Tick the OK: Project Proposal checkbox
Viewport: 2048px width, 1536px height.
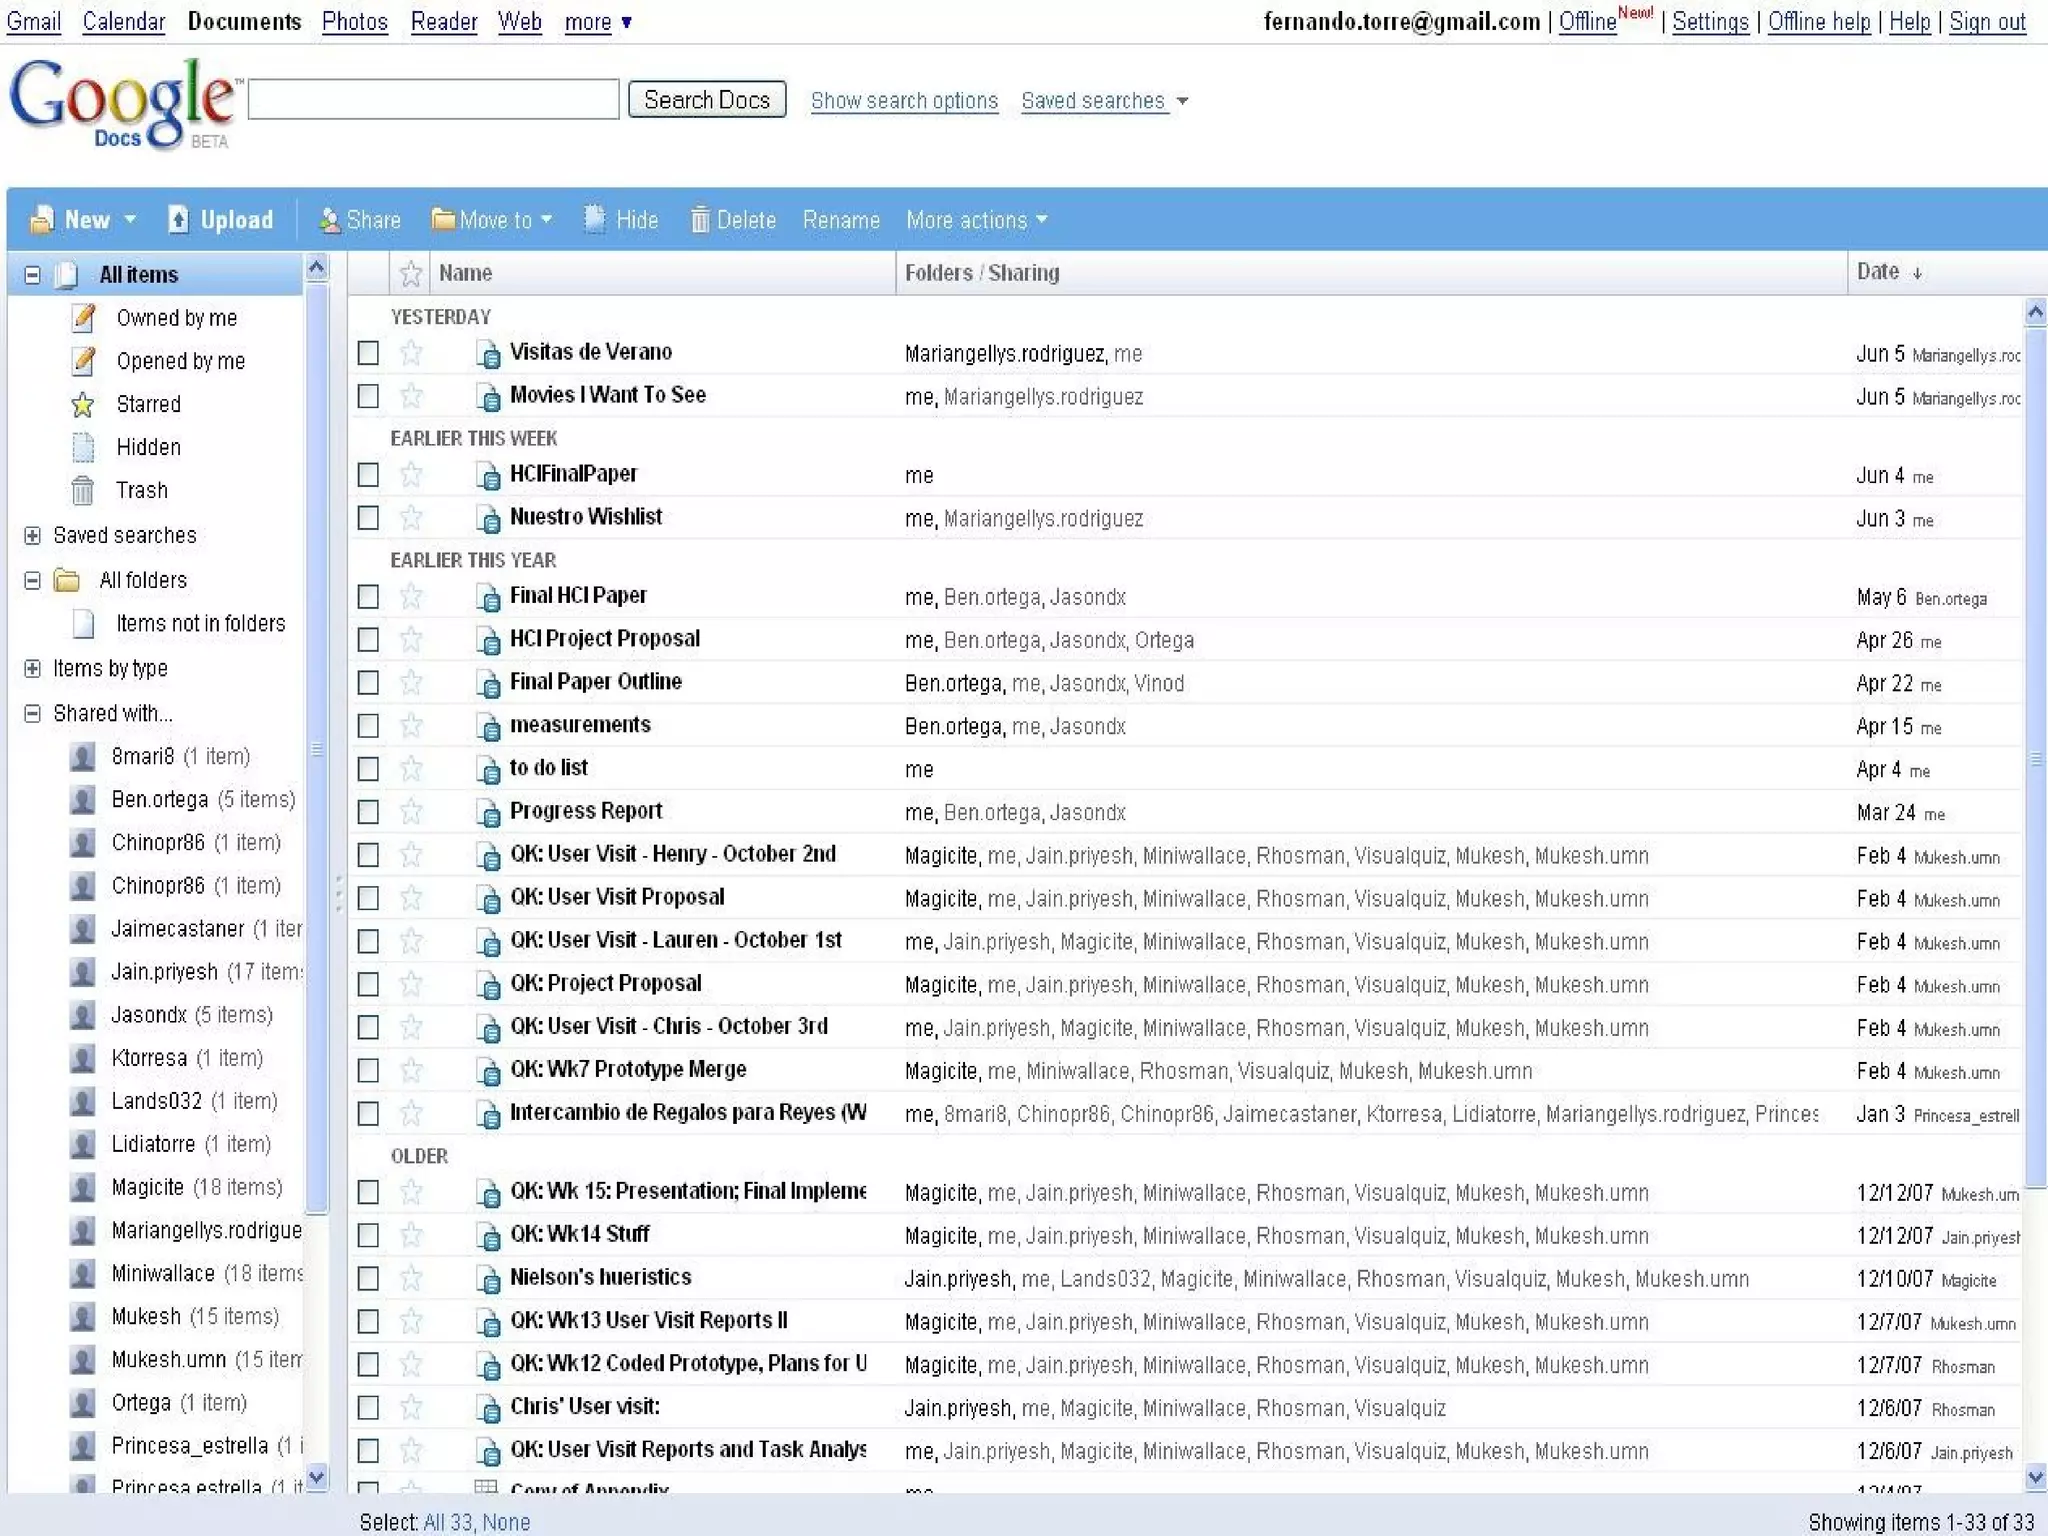pyautogui.click(x=368, y=985)
